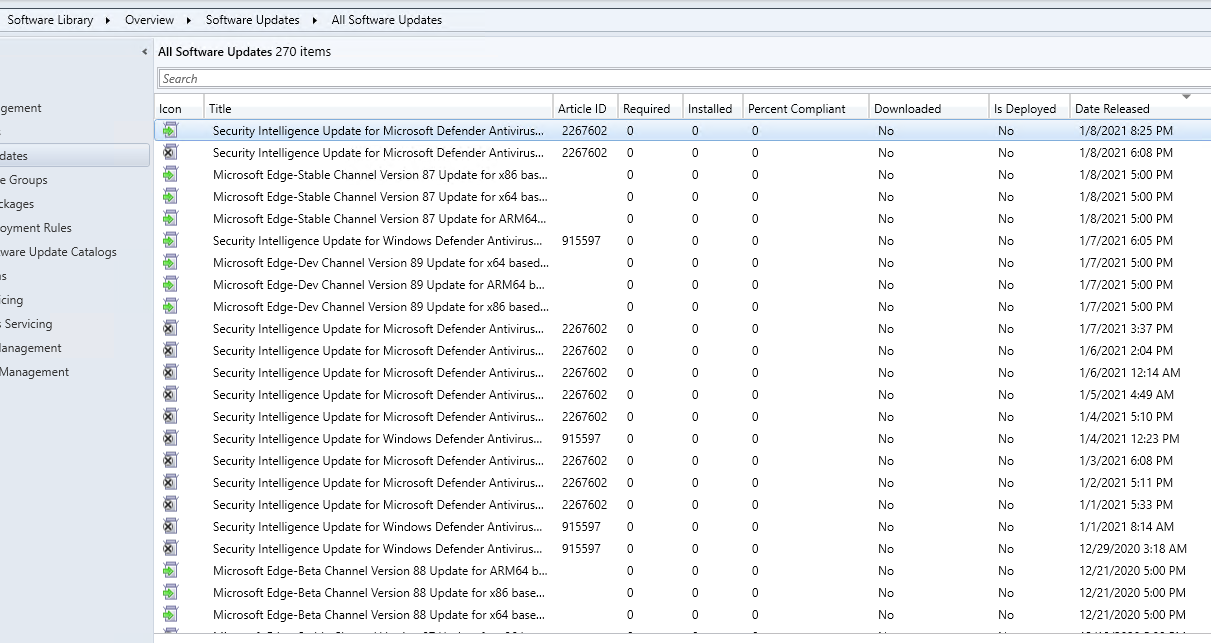Screen dimensions: 1211x643
Task: Click the green icon of the 8:25 PM Defender update
Action: pos(170,130)
